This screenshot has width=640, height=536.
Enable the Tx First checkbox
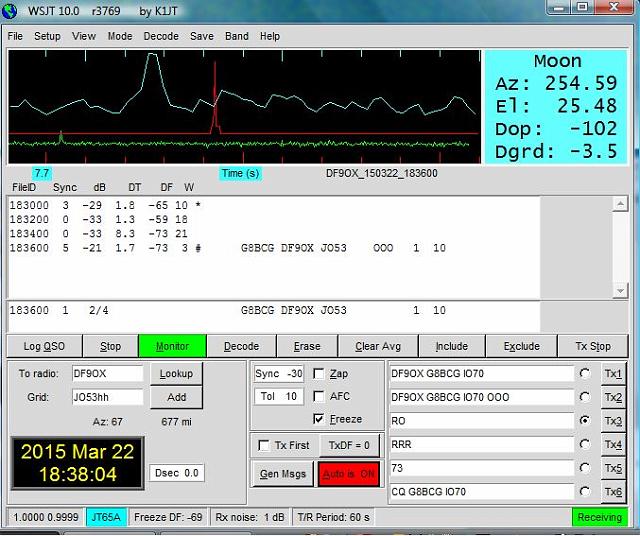(x=264, y=445)
